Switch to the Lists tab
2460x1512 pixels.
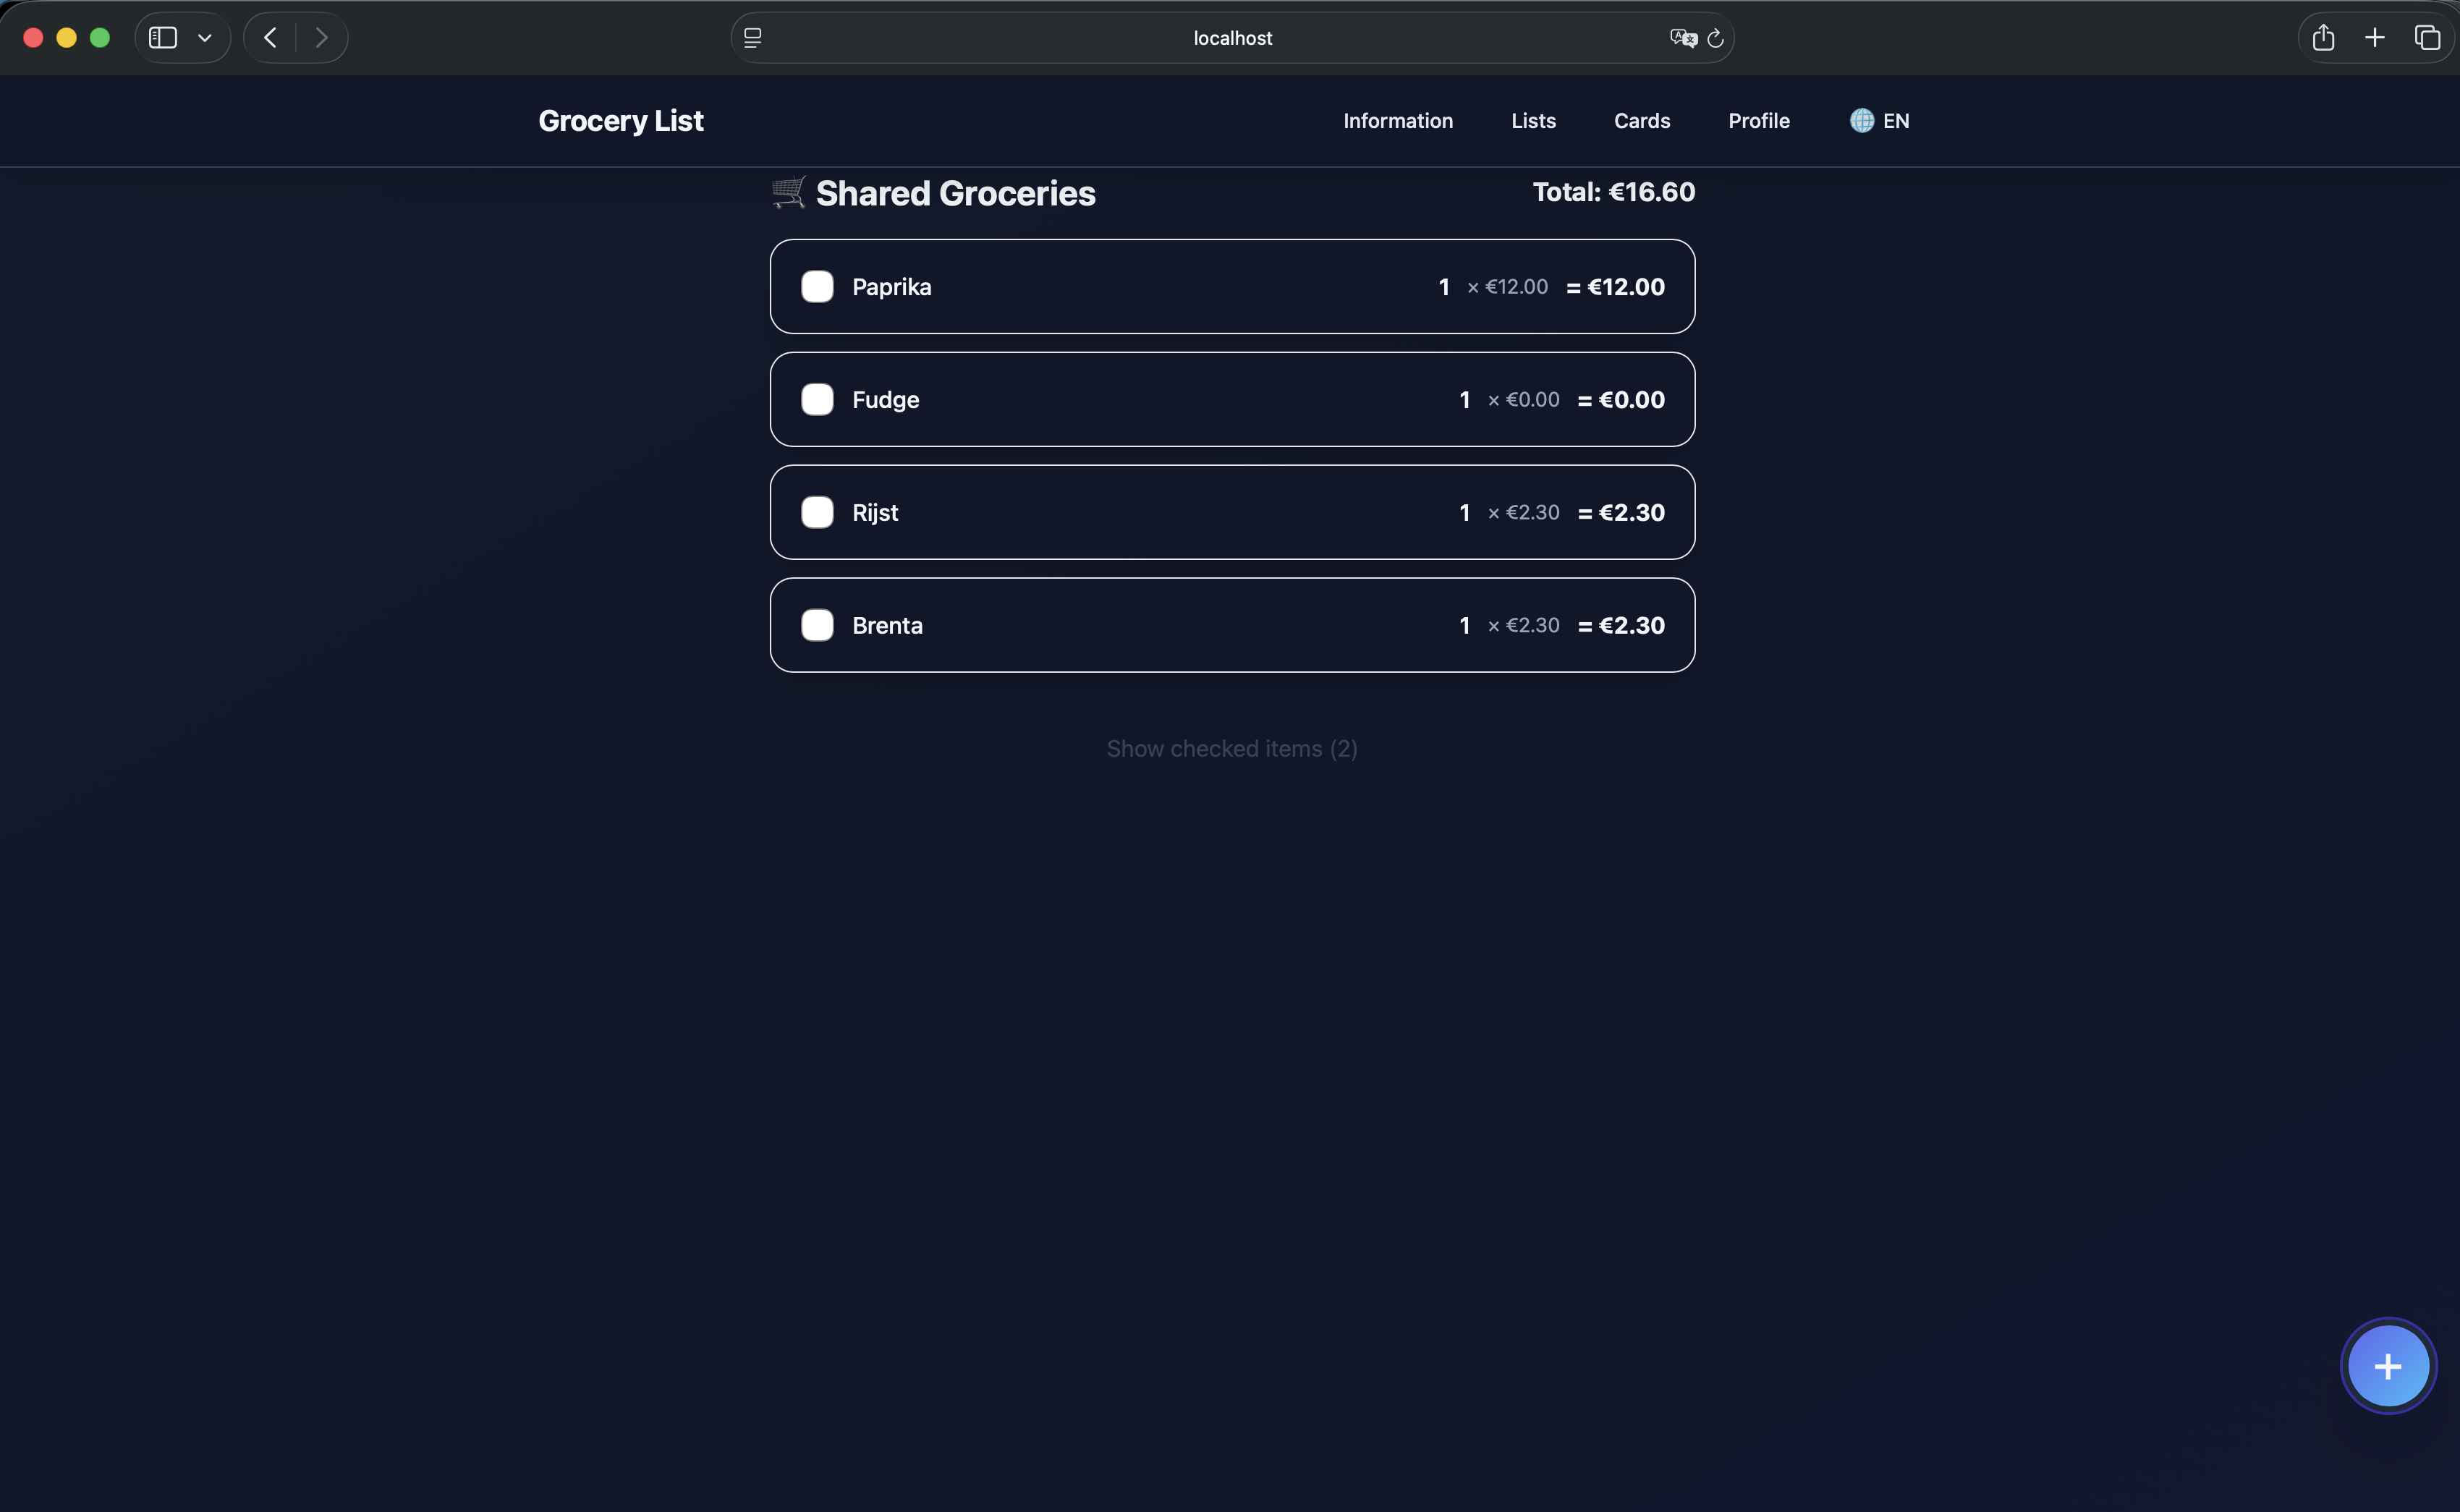click(x=1533, y=120)
